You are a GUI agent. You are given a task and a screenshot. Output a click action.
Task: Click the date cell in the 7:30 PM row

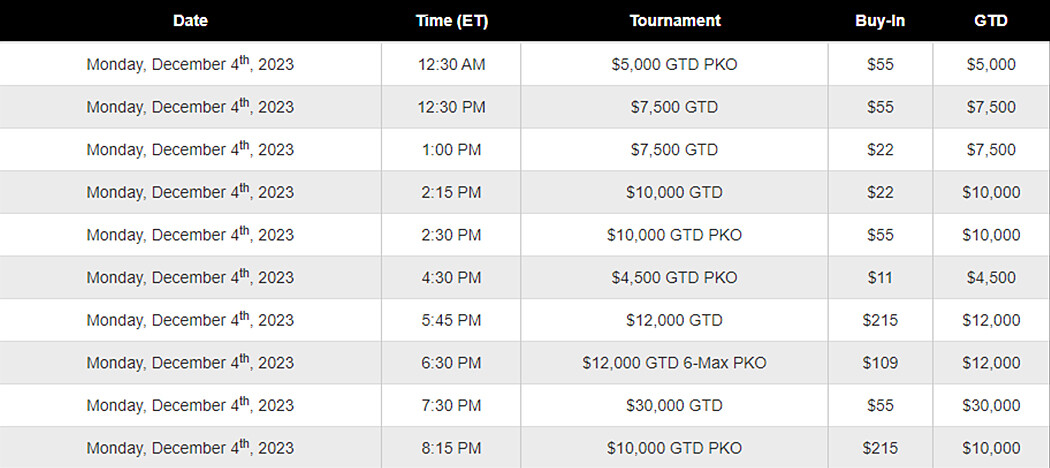(190, 405)
